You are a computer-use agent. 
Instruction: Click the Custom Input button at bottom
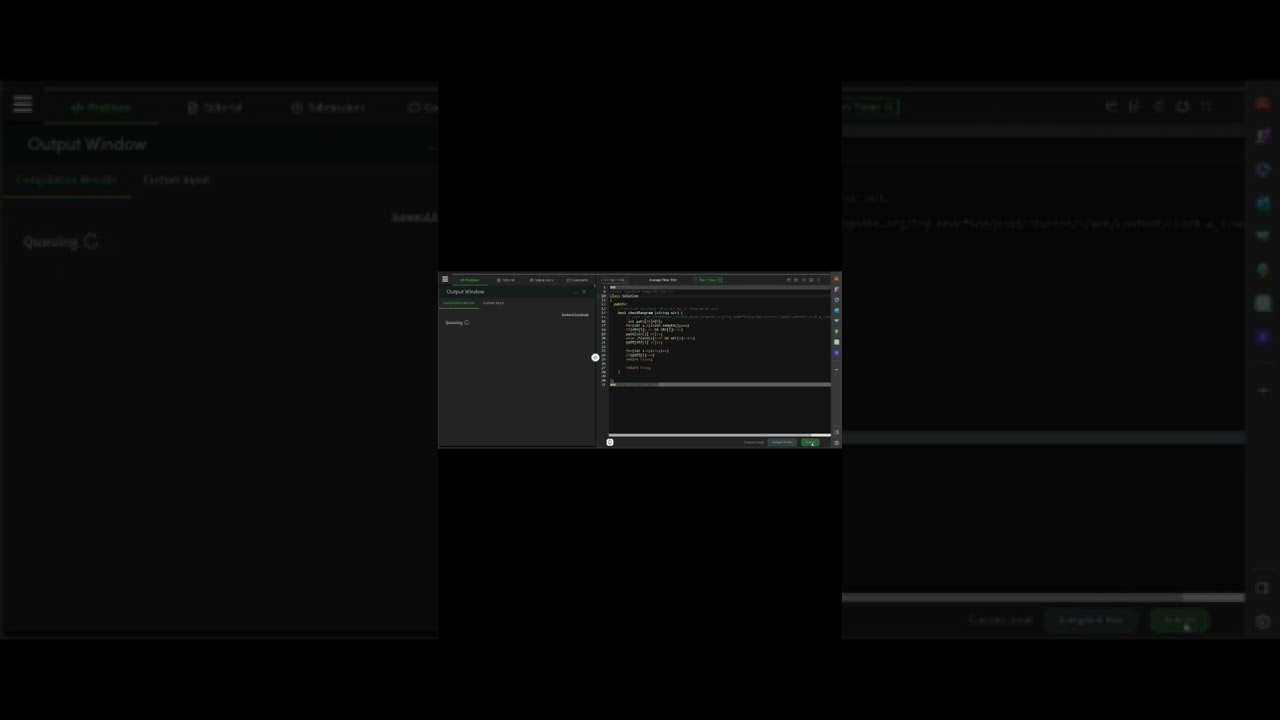click(754, 442)
